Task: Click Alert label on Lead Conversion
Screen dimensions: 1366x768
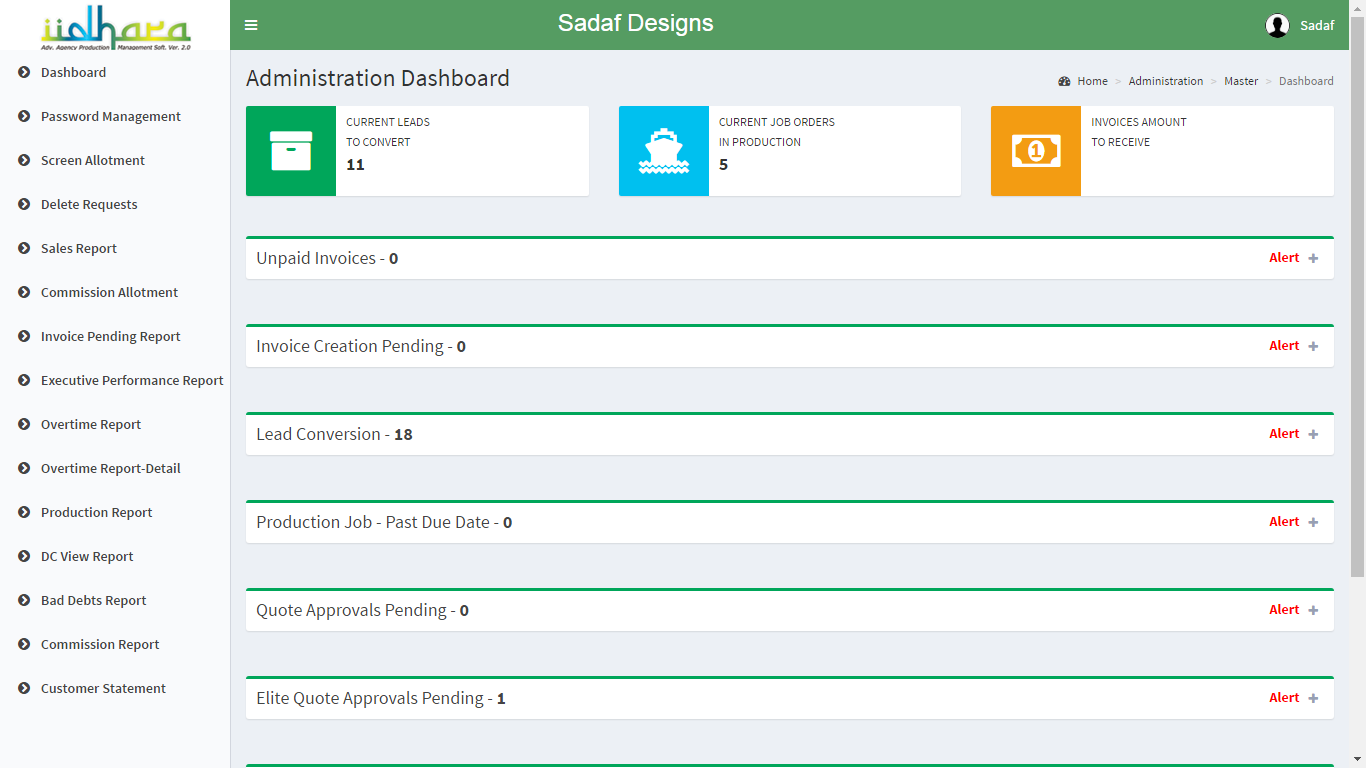Action: coord(1284,434)
